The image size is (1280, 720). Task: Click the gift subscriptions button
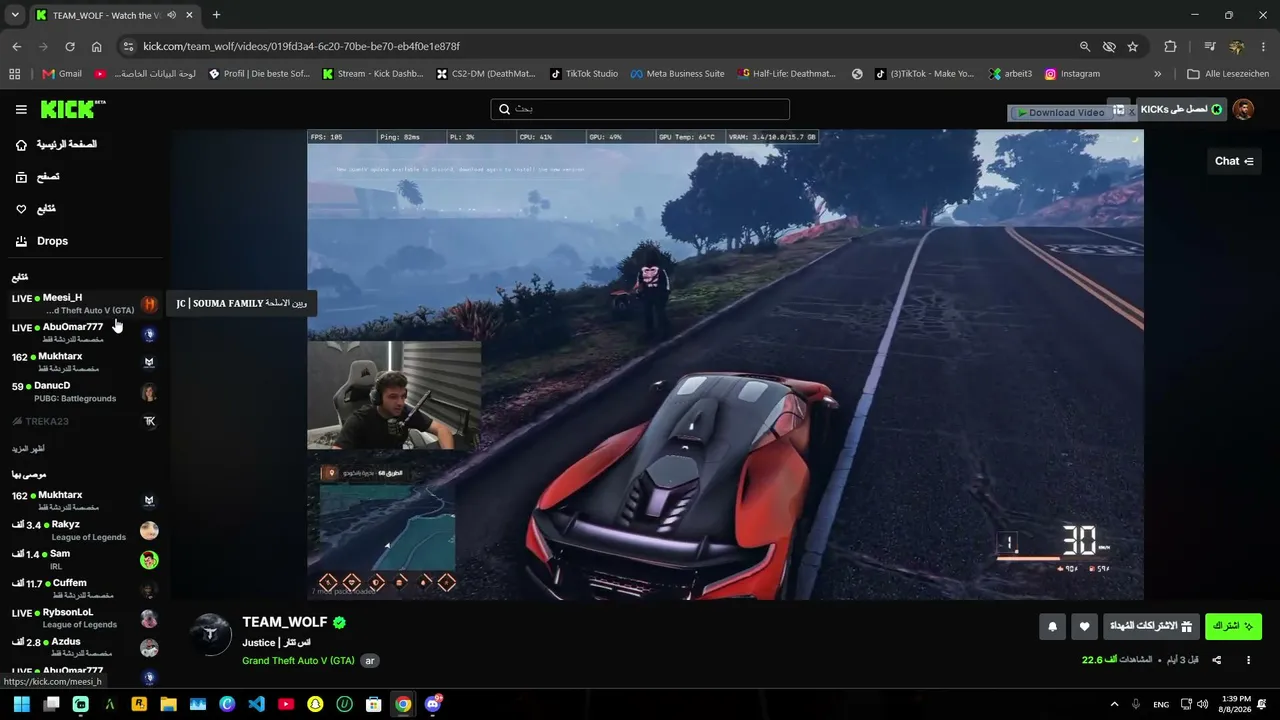[1151, 627]
